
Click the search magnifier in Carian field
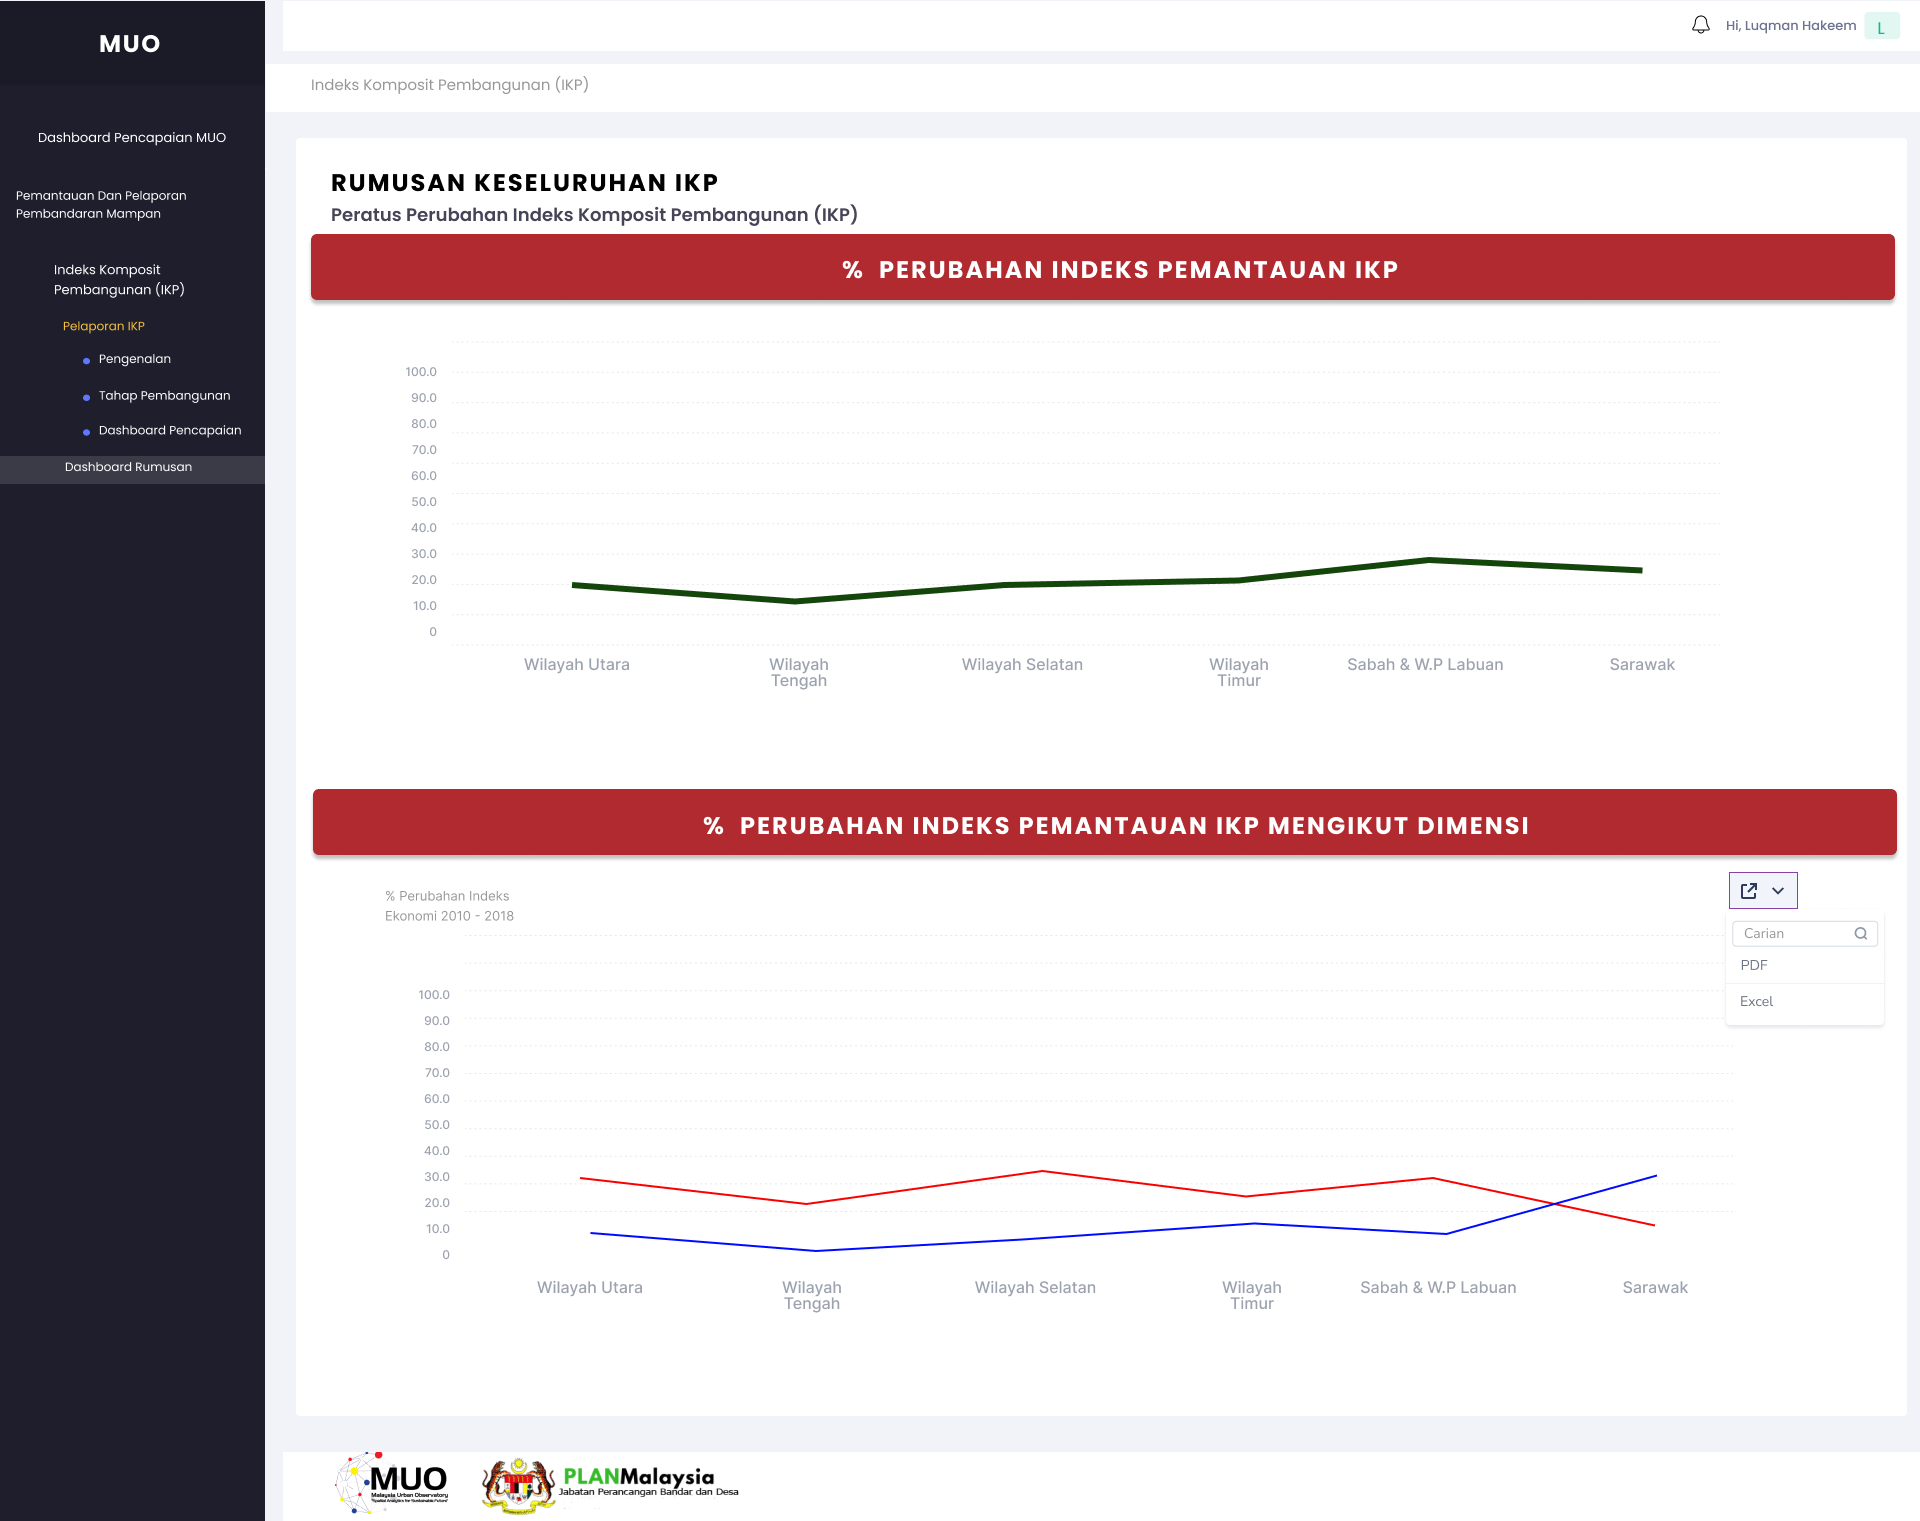(x=1861, y=934)
